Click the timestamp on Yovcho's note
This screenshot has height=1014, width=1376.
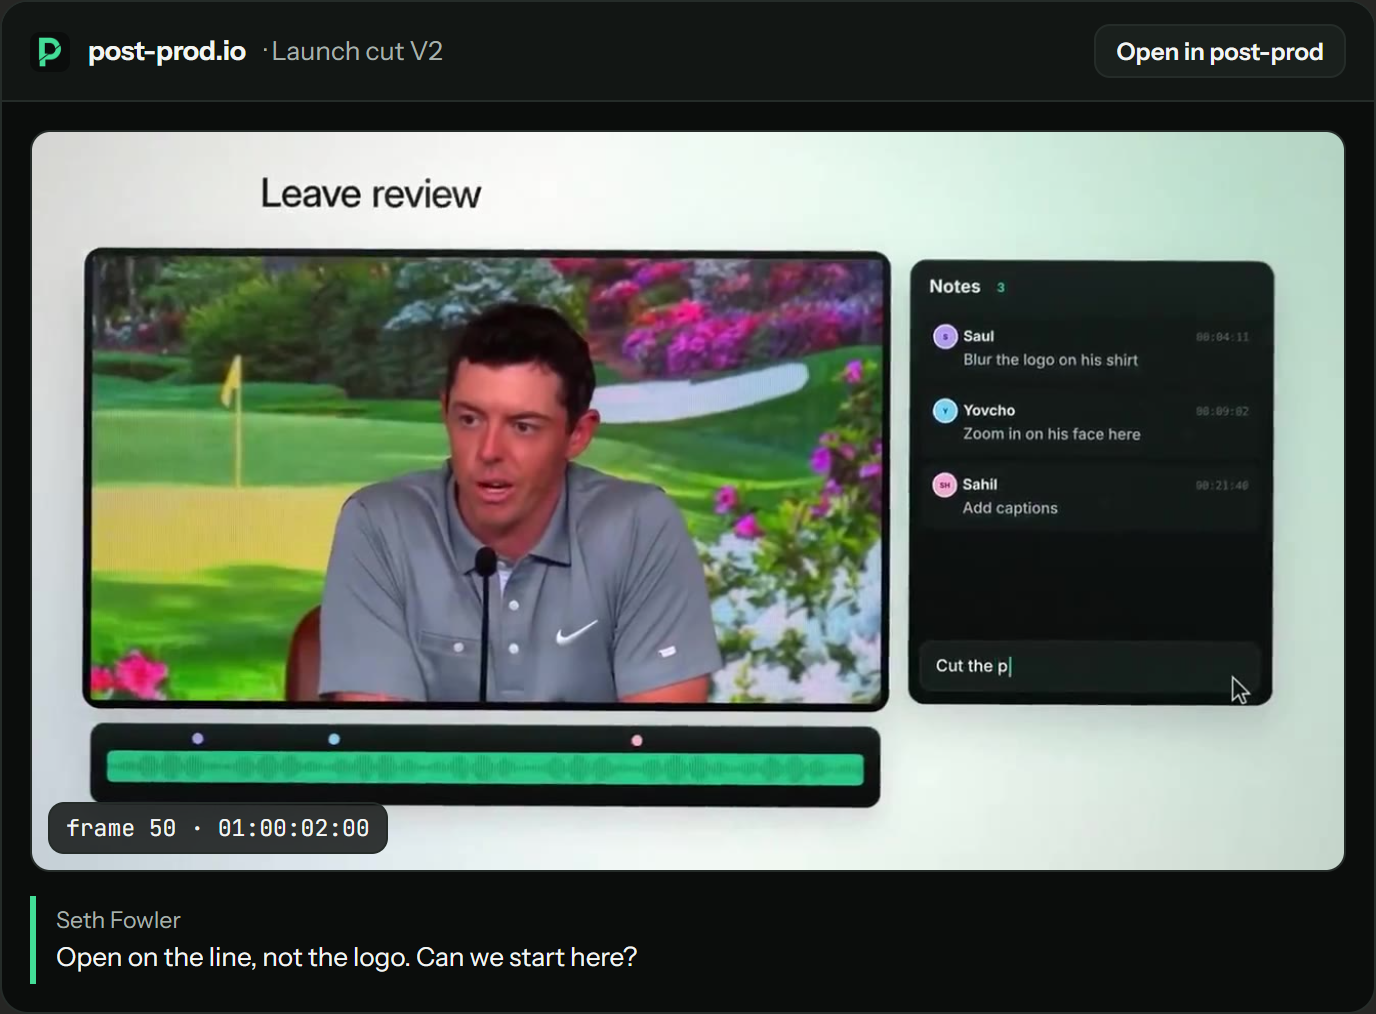pyautogui.click(x=1222, y=411)
